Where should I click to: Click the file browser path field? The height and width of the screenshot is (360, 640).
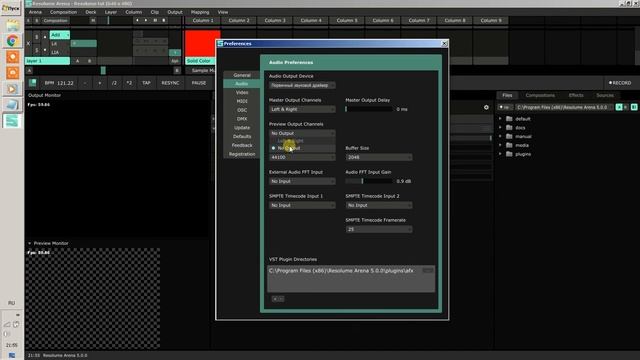(563, 107)
